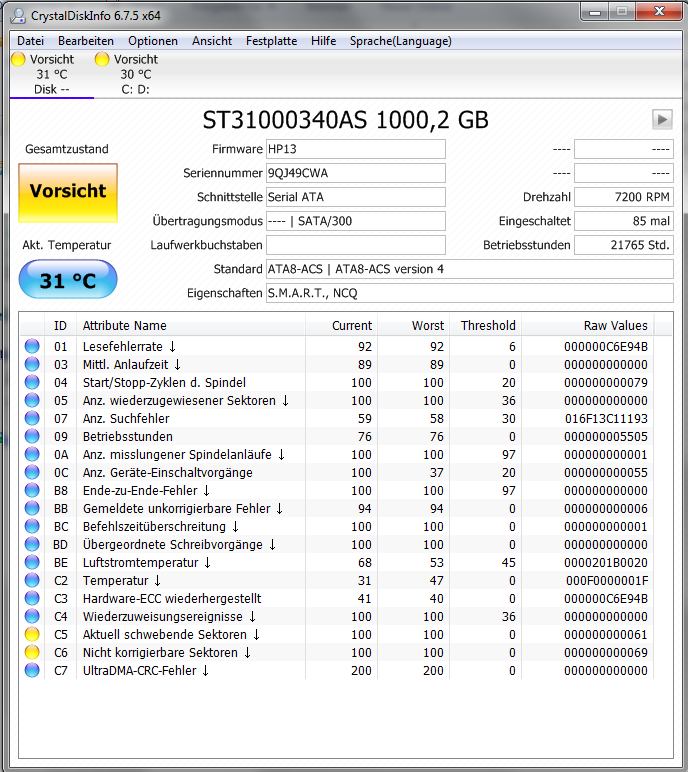Click the status icon of Temperatur row C2

click(32, 580)
